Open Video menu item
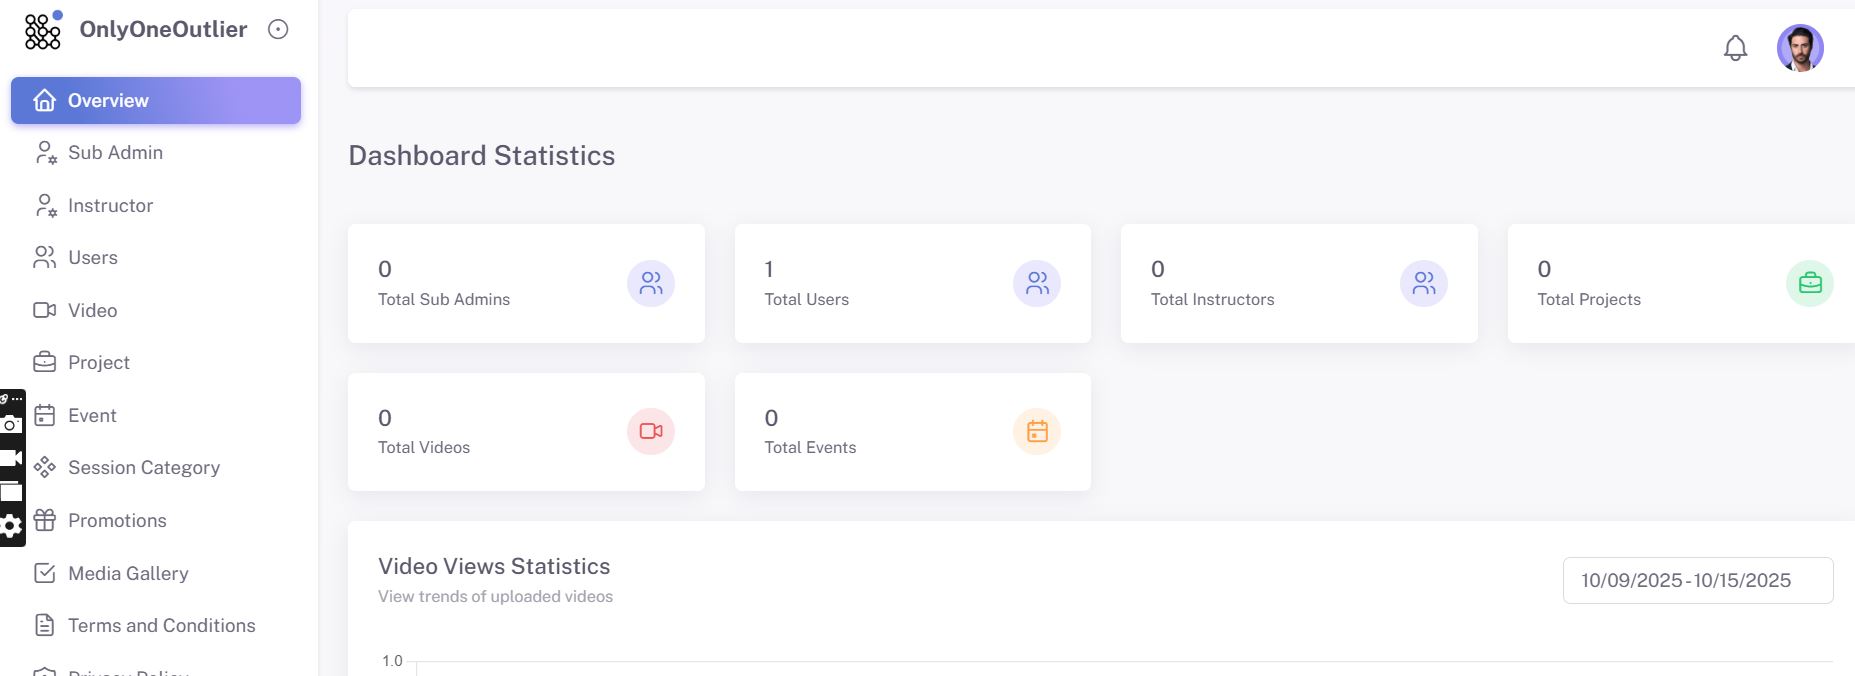The image size is (1855, 676). [x=156, y=311]
